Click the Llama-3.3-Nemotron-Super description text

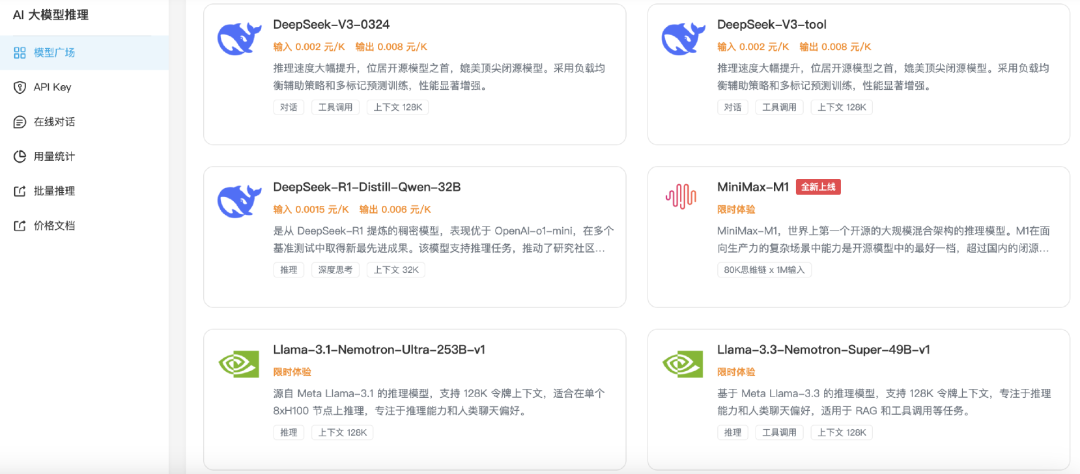tap(883, 402)
